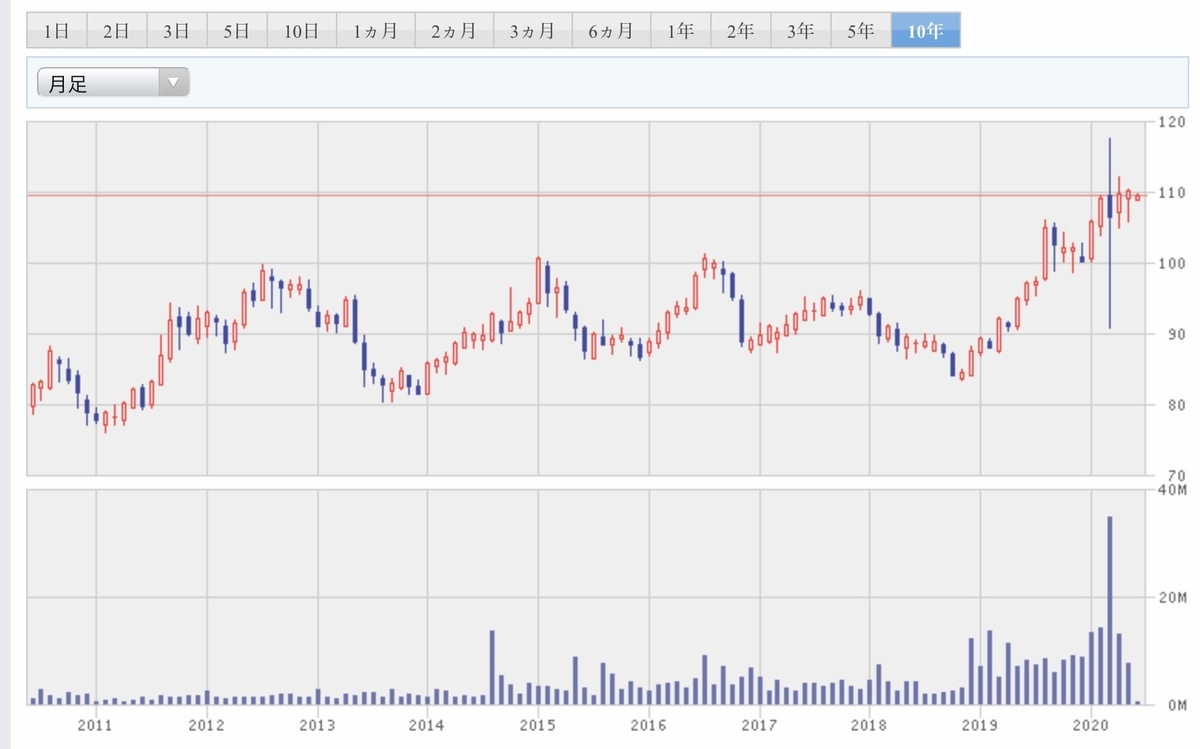Select the 10日 time range tab
Screen dimensions: 1200x749
pyautogui.click(x=301, y=30)
